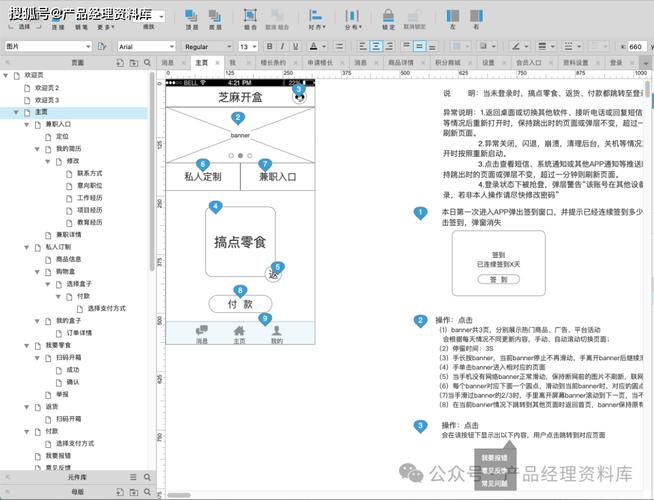Edit the x position field showing 660
Screen dimensions: 654x500
[636, 46]
